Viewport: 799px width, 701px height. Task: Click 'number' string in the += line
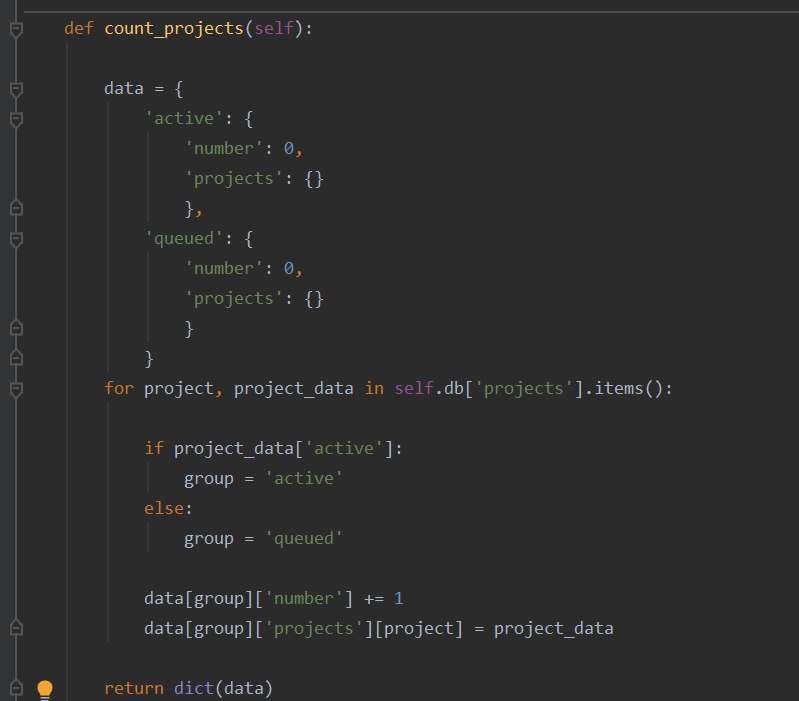pos(304,598)
